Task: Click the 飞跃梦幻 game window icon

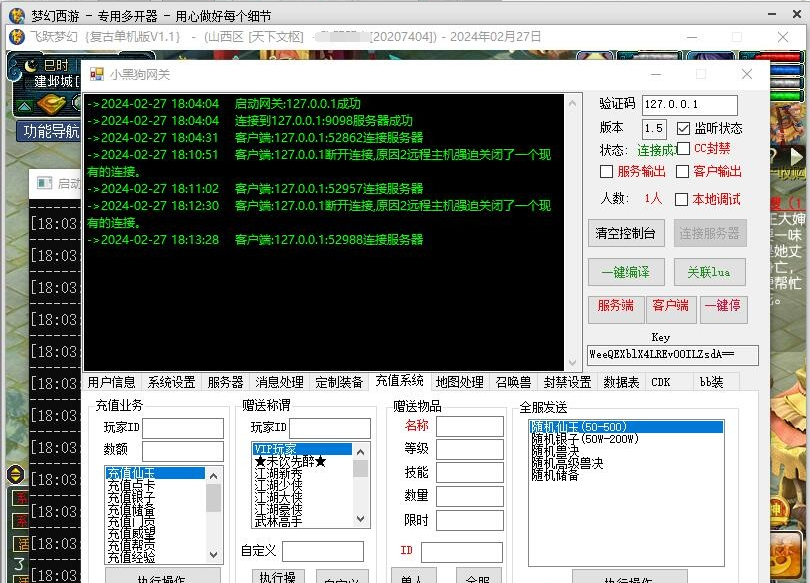Action: point(16,36)
